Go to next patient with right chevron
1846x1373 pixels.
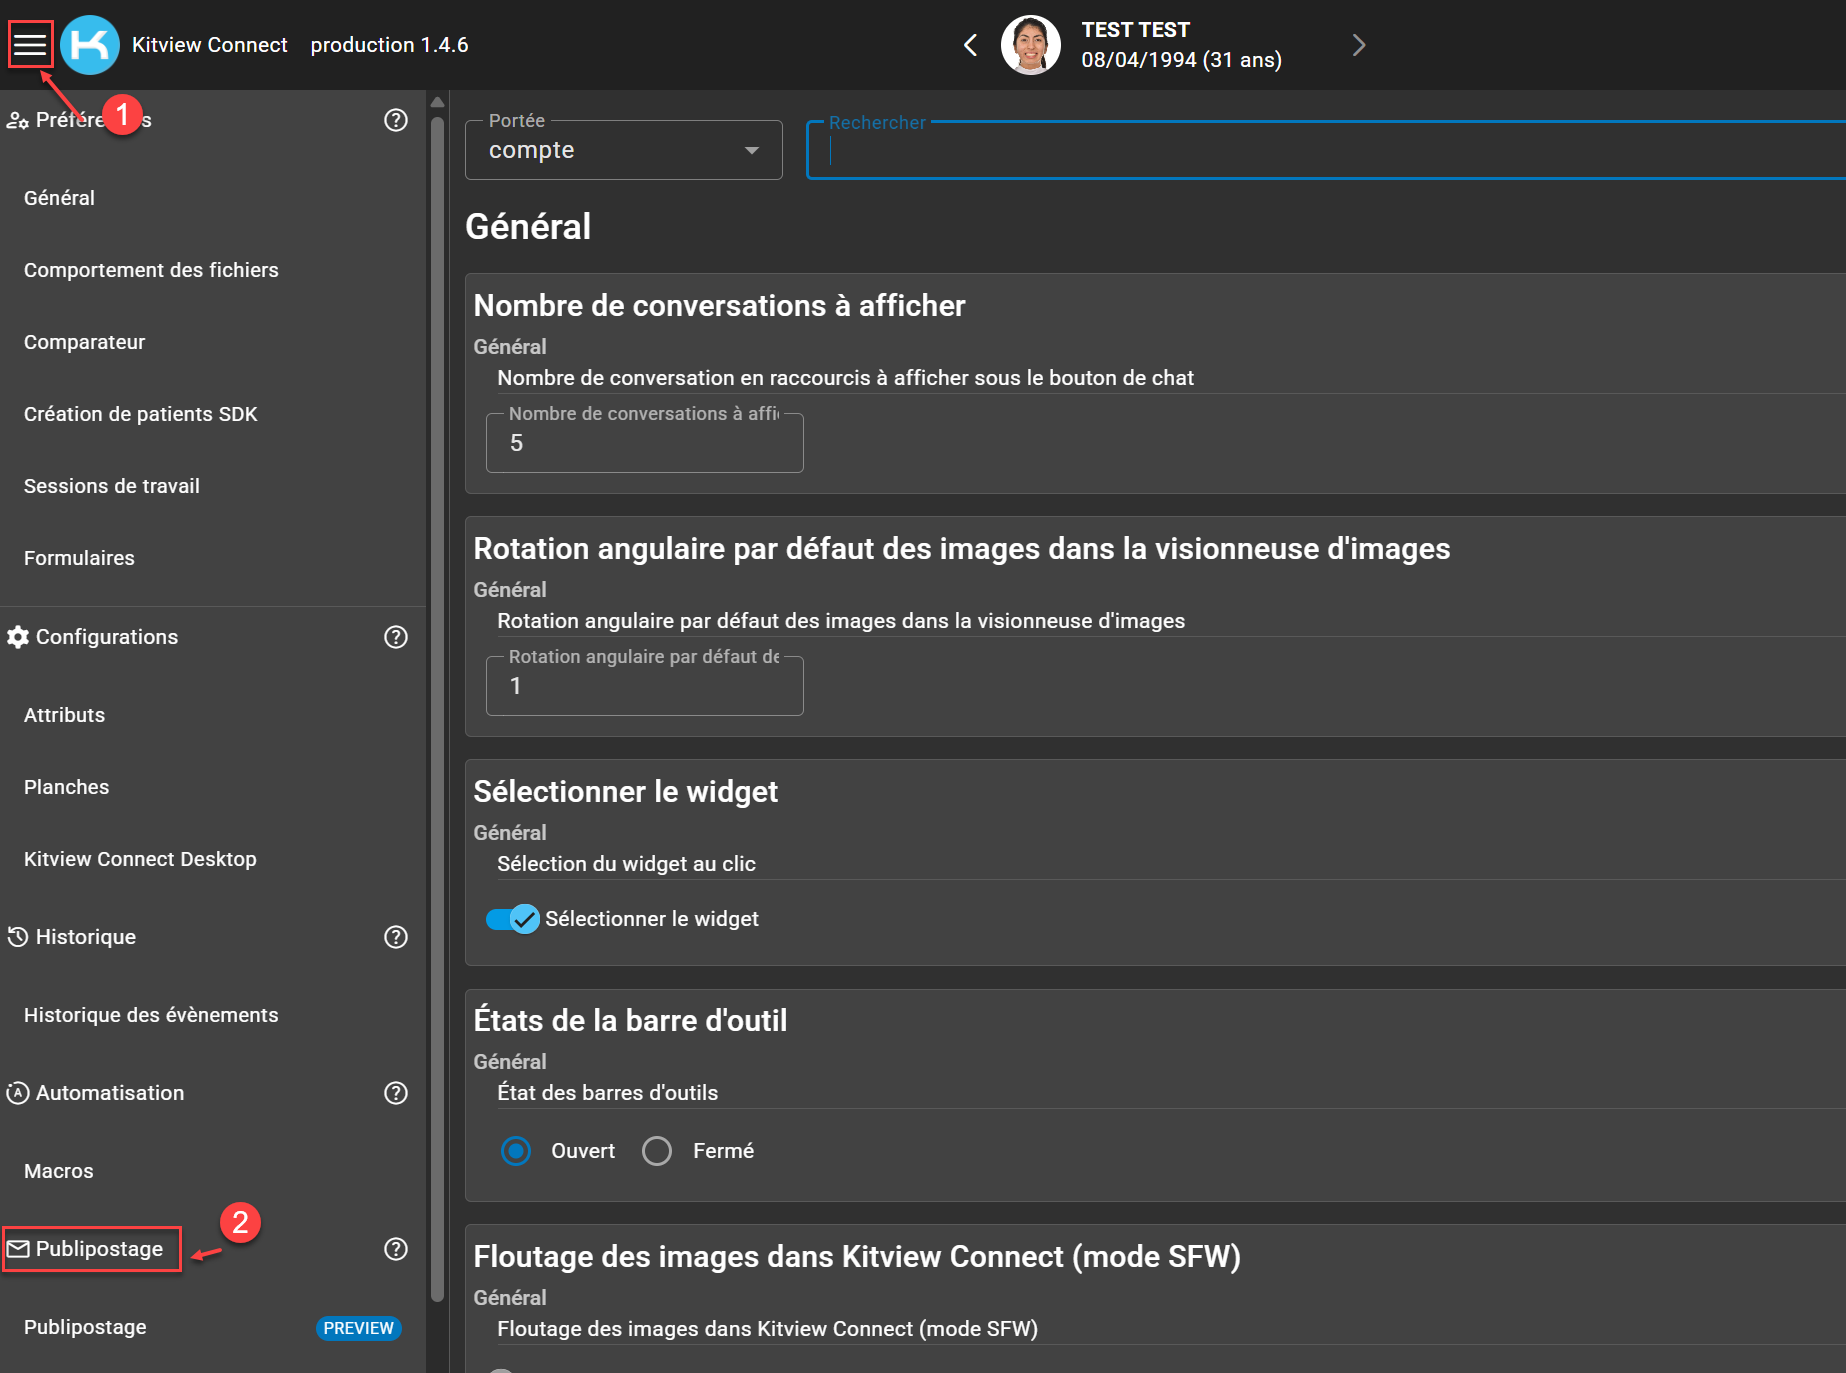[x=1358, y=45]
